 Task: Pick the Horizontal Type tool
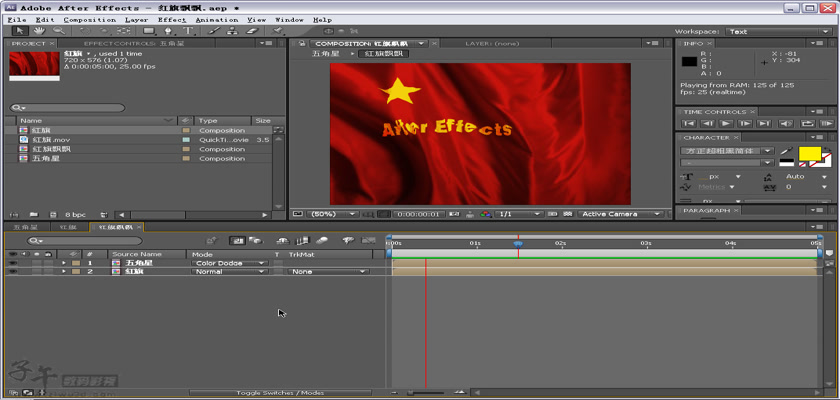point(189,31)
